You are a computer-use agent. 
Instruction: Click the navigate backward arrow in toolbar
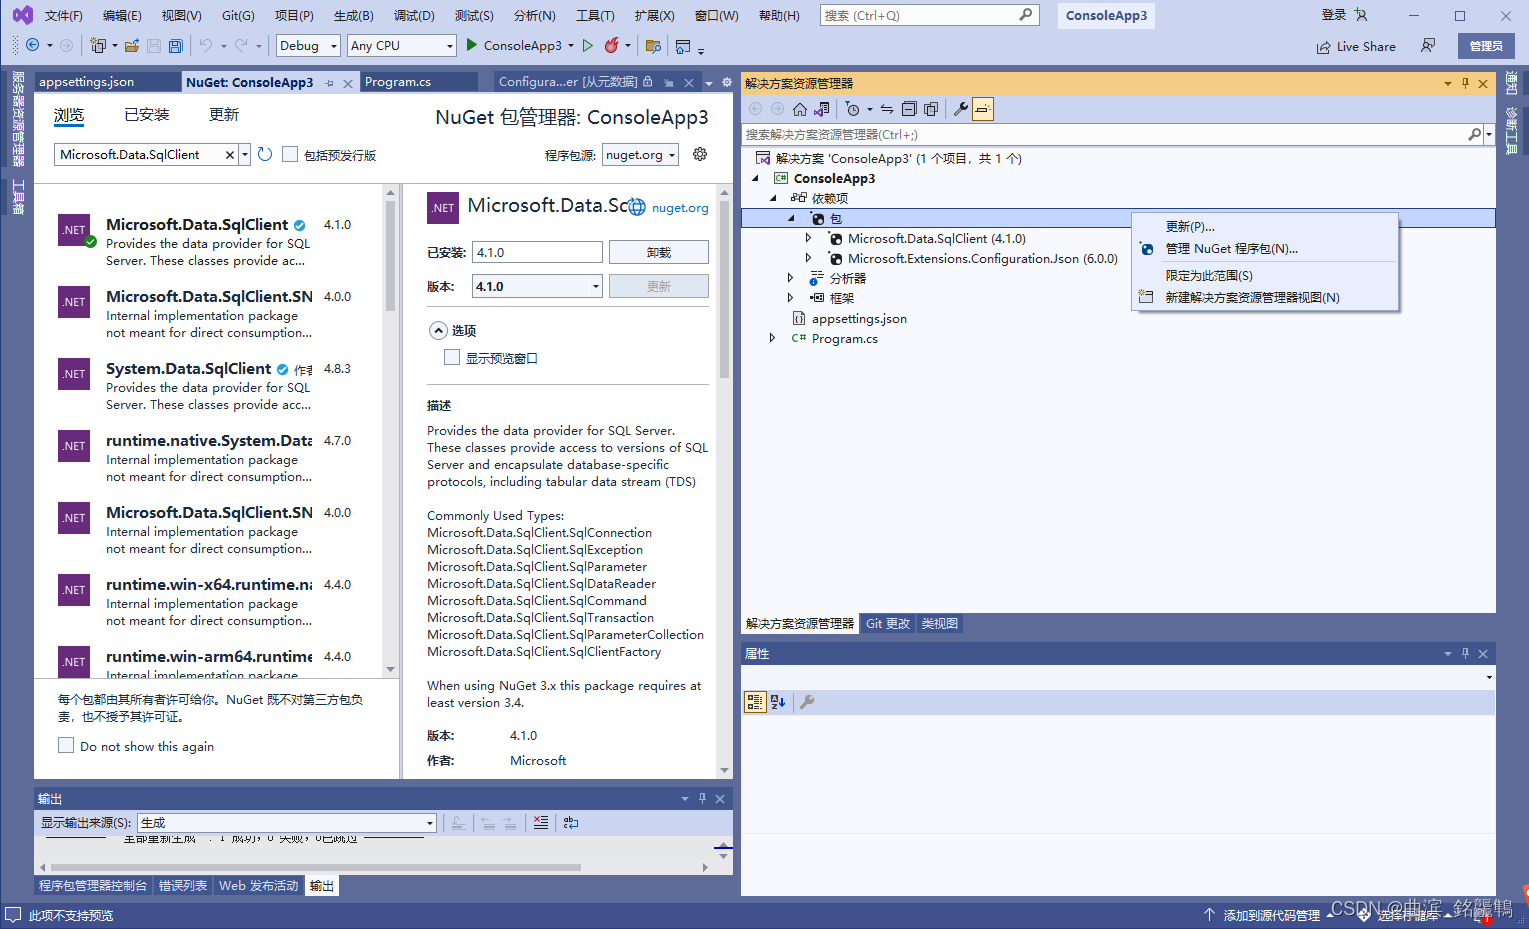(33, 45)
